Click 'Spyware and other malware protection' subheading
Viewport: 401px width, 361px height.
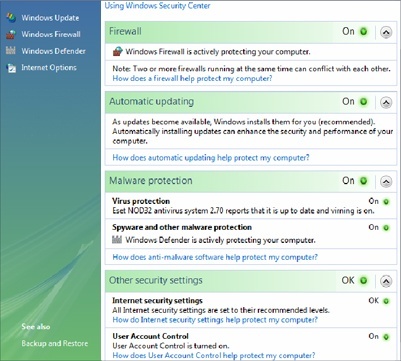182,227
